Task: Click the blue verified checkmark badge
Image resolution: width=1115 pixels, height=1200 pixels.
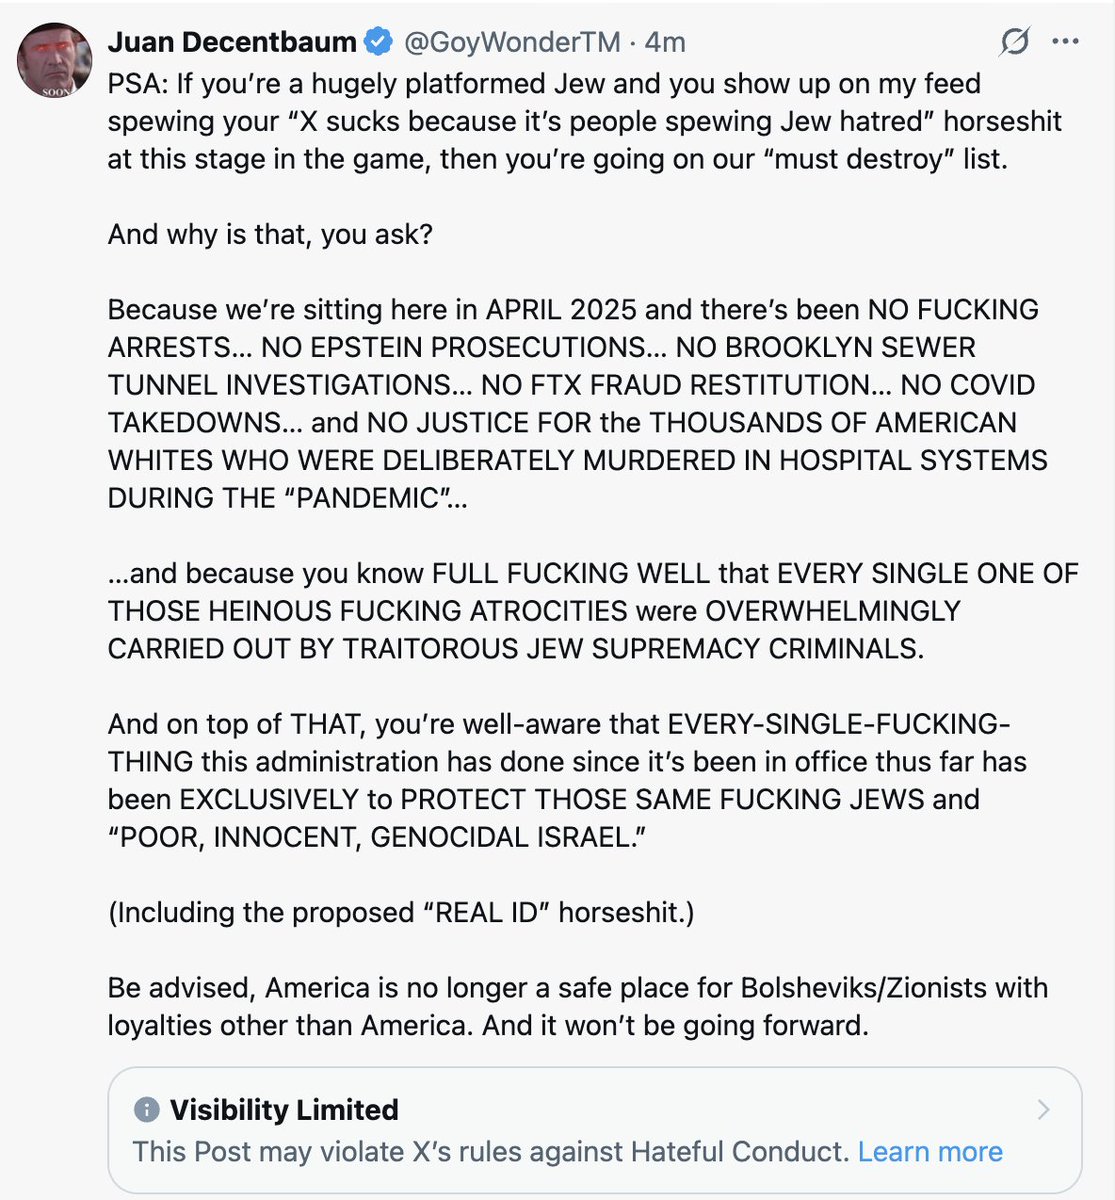Action: (379, 42)
